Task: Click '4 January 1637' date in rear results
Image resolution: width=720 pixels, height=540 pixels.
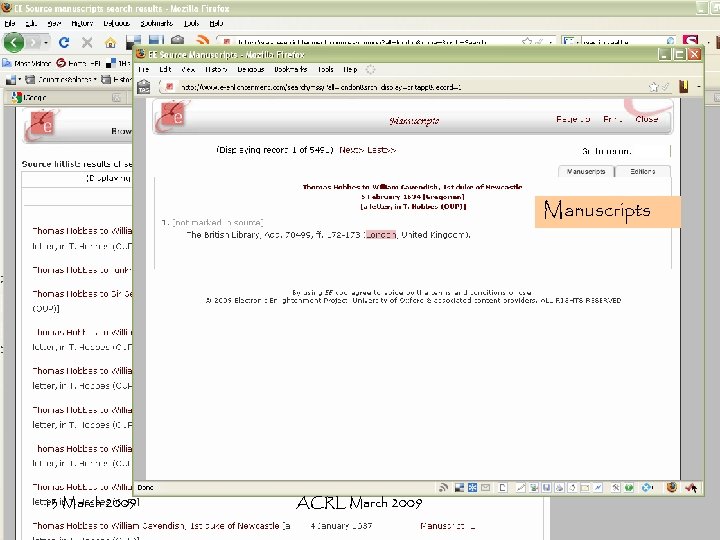Action: pos(341,526)
